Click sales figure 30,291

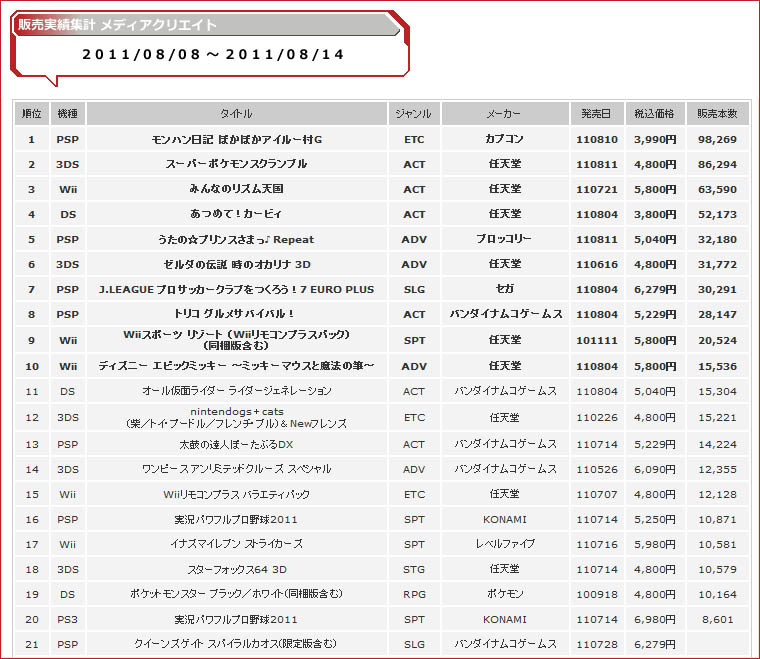(717, 290)
